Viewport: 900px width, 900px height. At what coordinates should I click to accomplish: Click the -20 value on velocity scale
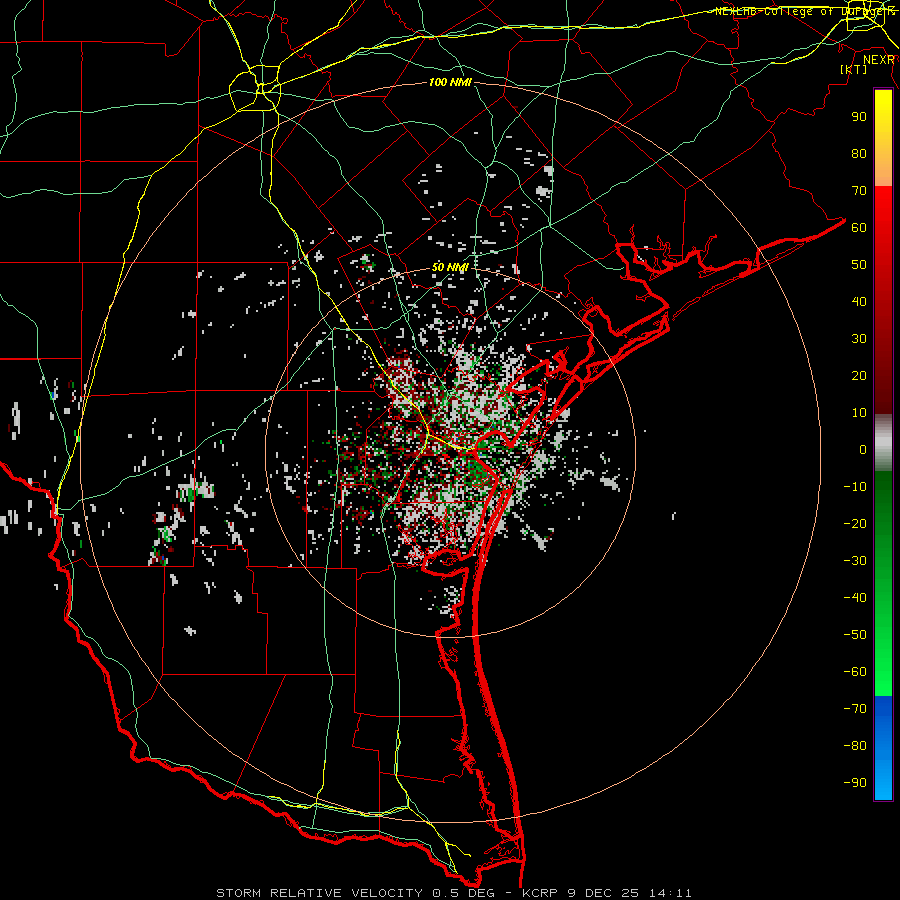tap(855, 523)
